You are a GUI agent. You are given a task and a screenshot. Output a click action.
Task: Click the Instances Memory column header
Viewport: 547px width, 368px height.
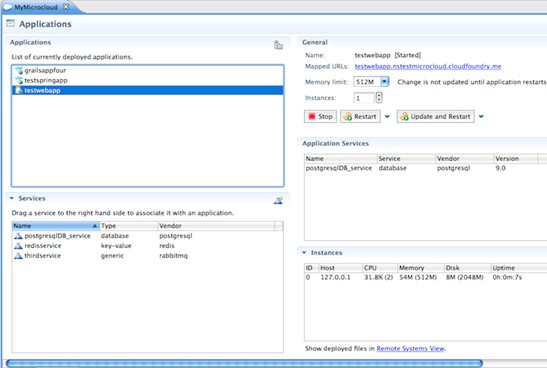(x=421, y=268)
